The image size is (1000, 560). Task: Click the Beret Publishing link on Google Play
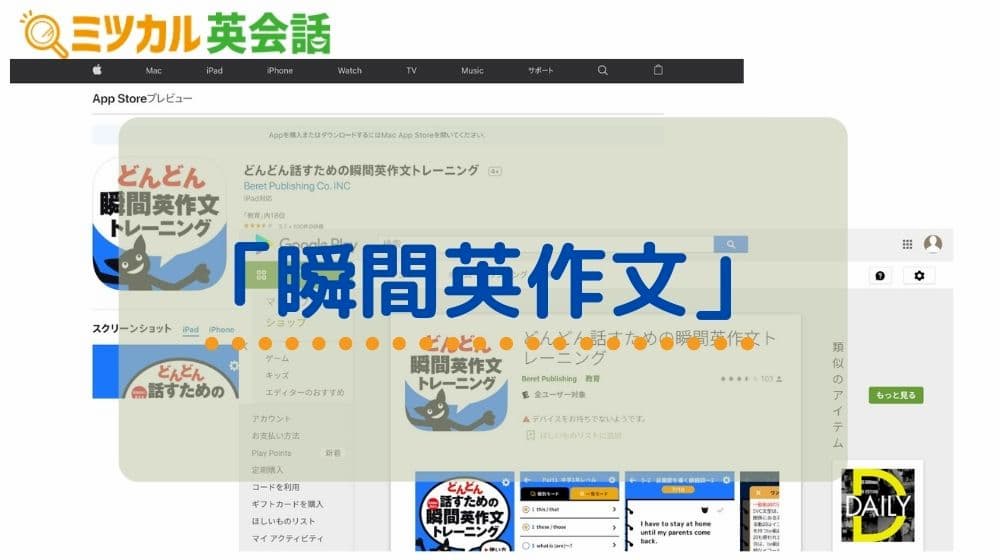tap(549, 379)
